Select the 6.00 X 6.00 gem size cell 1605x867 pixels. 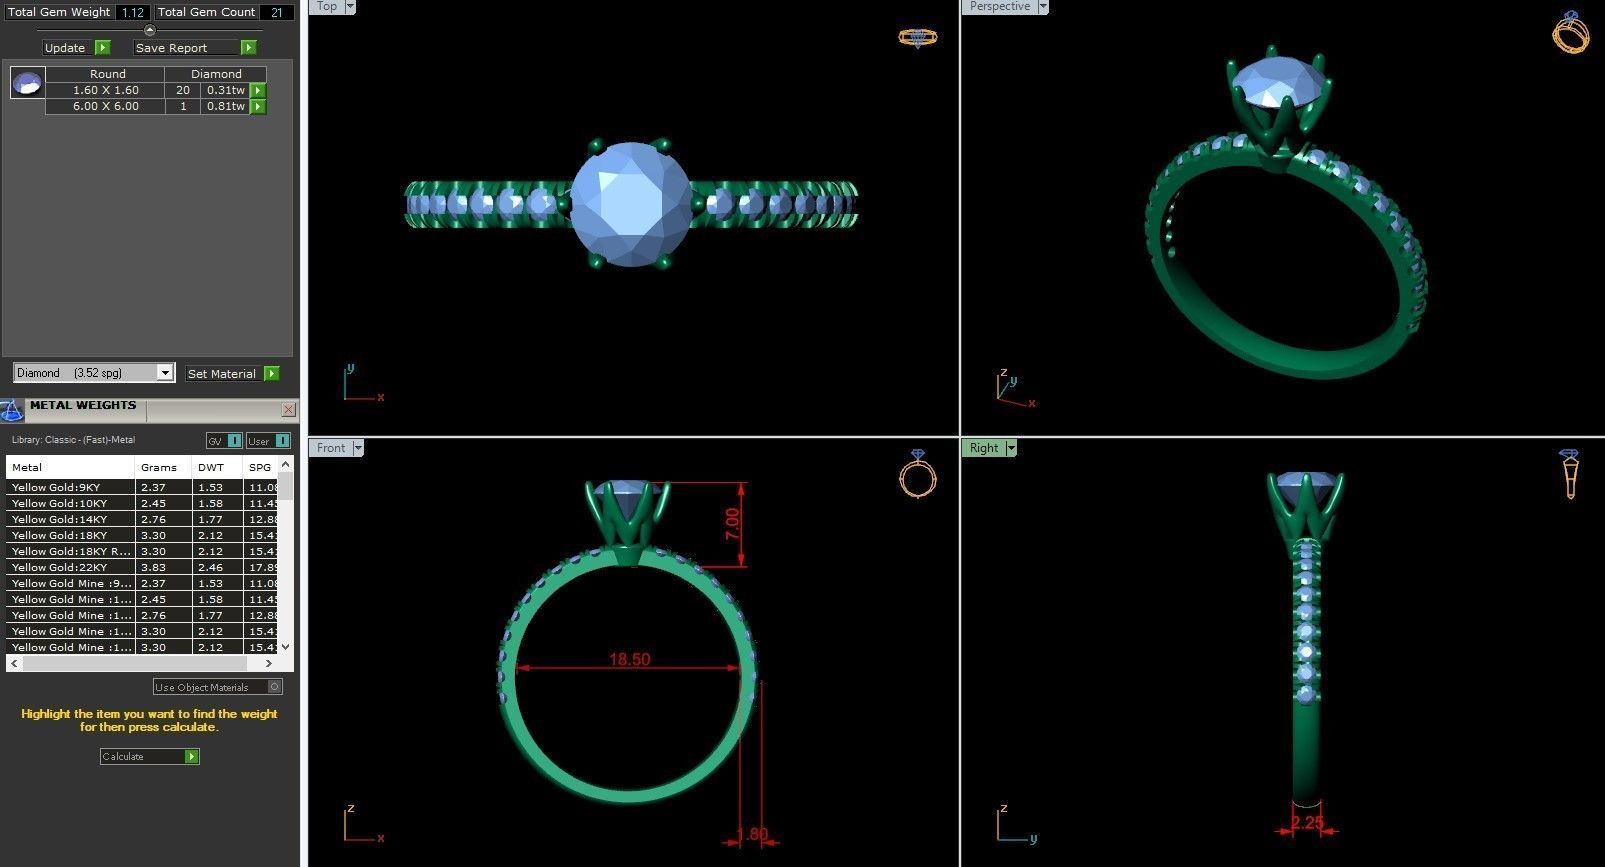[106, 106]
